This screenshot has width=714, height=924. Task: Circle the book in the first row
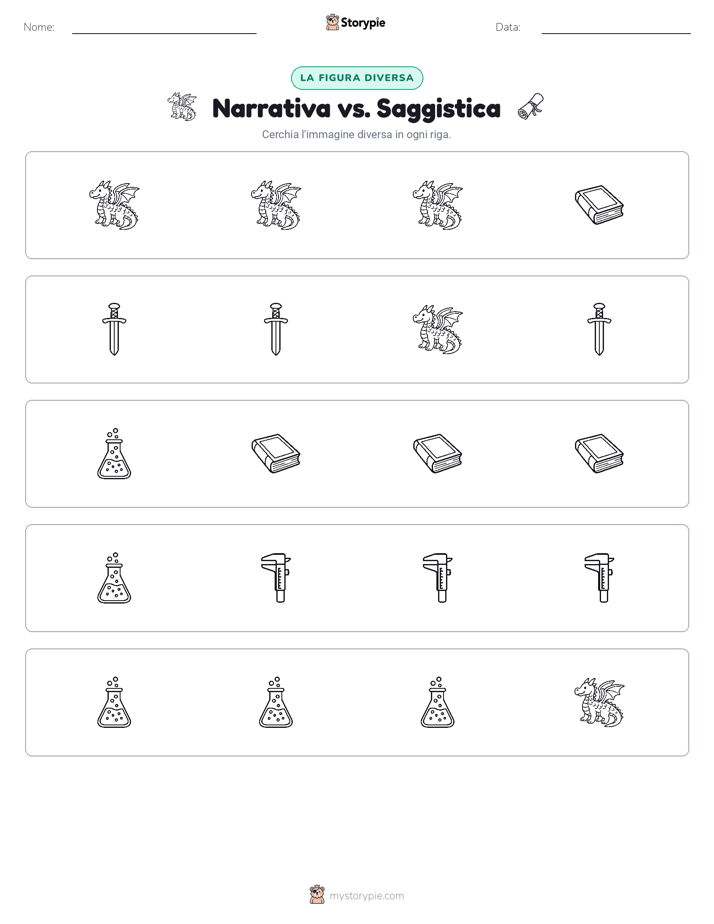(x=599, y=205)
